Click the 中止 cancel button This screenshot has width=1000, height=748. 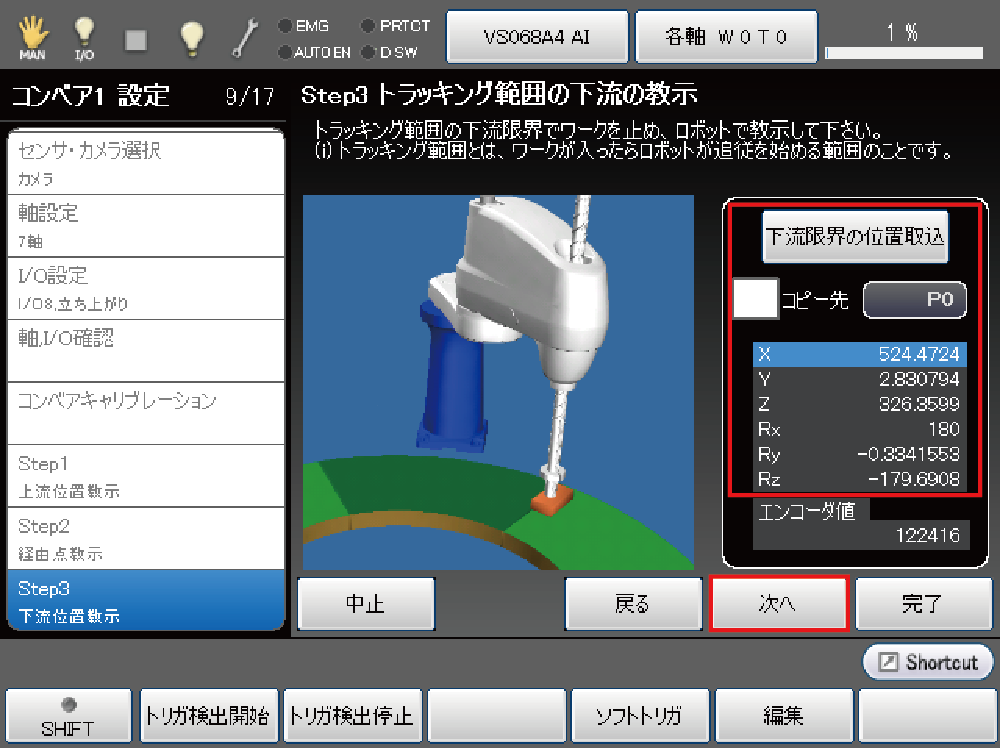pyautogui.click(x=366, y=604)
